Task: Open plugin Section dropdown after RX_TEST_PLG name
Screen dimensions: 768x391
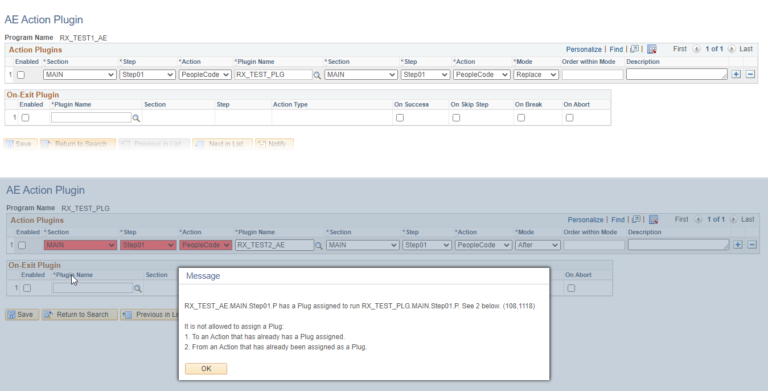Action: coord(360,74)
